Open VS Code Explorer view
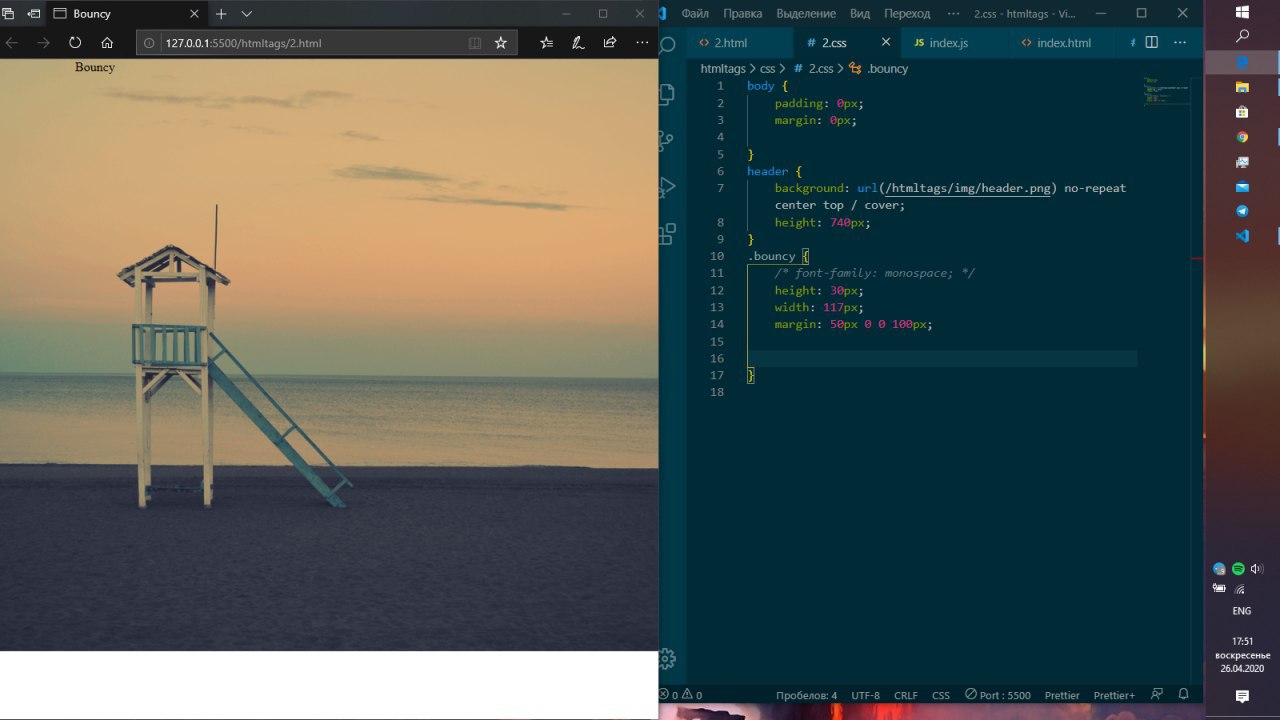 667,95
